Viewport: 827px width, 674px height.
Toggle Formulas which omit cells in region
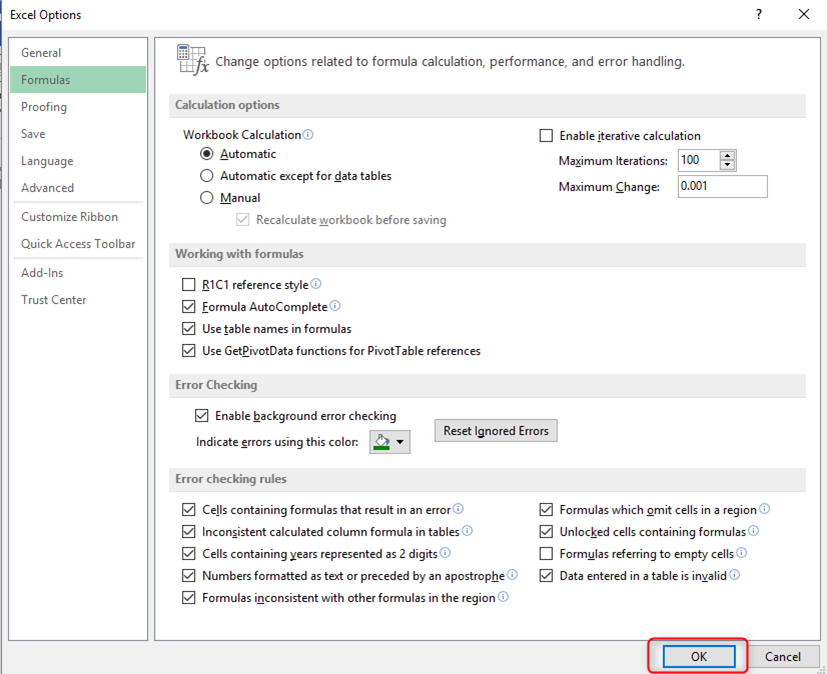coord(546,510)
